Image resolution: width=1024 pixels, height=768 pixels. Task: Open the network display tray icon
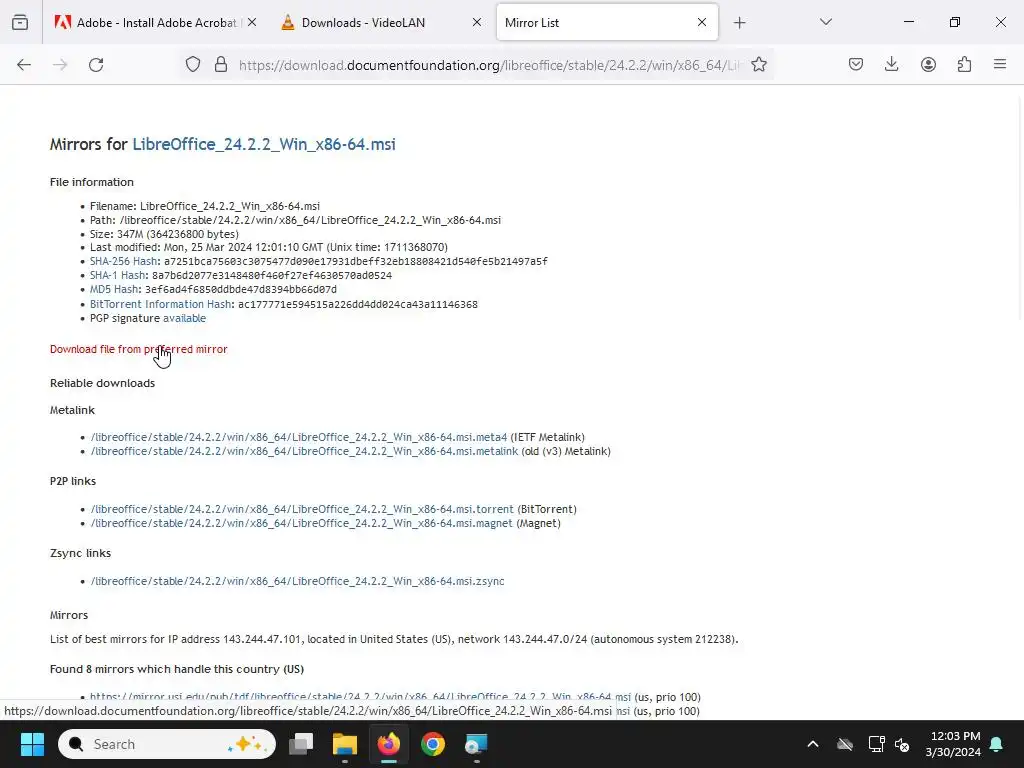pyautogui.click(x=876, y=744)
